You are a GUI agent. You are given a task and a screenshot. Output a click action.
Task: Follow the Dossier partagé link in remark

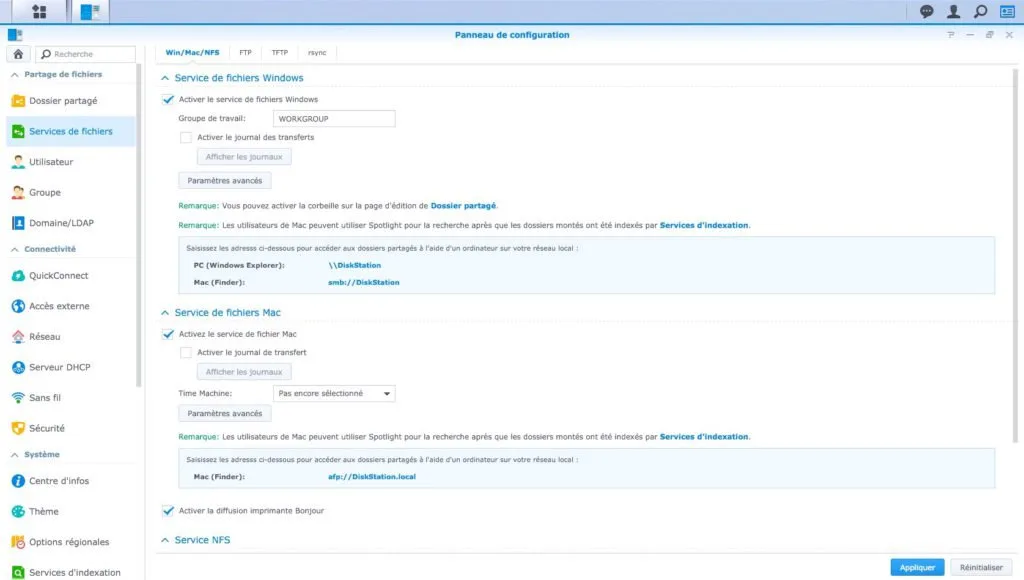(x=463, y=206)
